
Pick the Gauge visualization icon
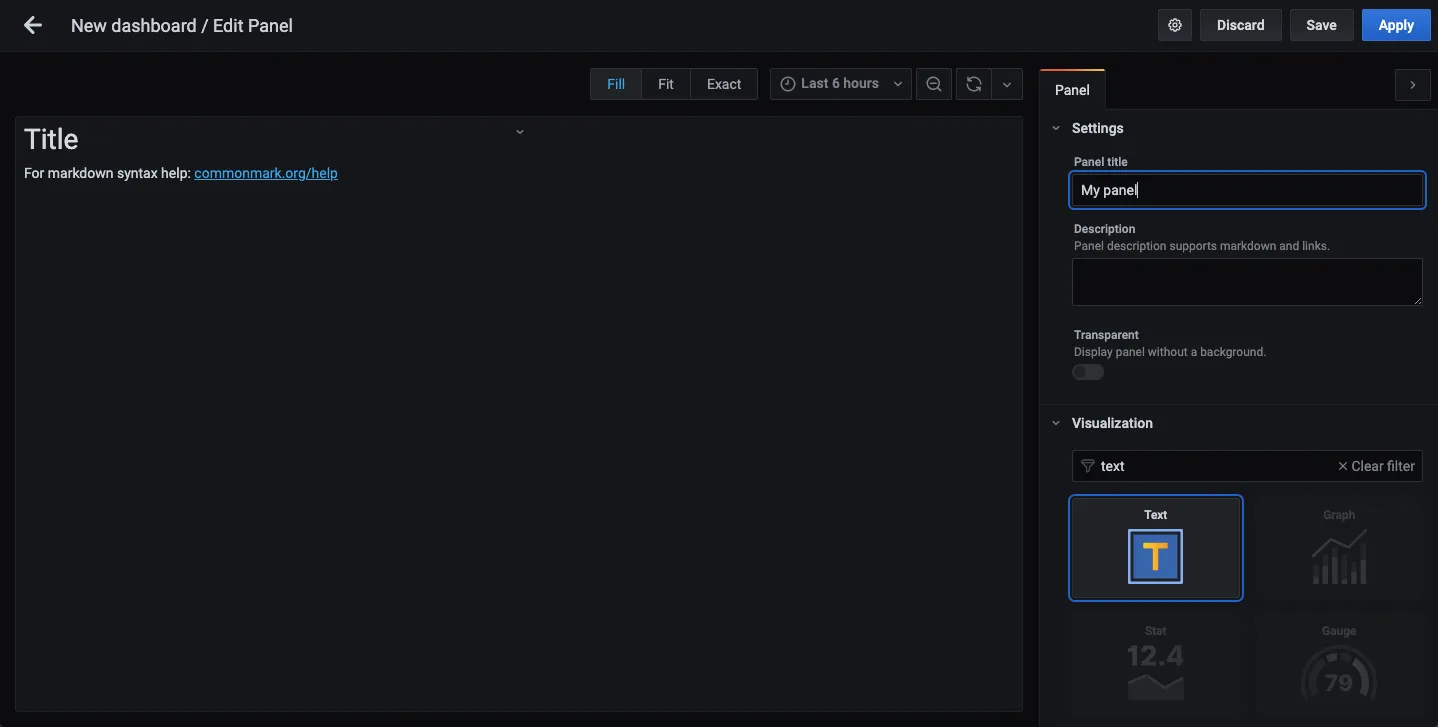pos(1338,672)
